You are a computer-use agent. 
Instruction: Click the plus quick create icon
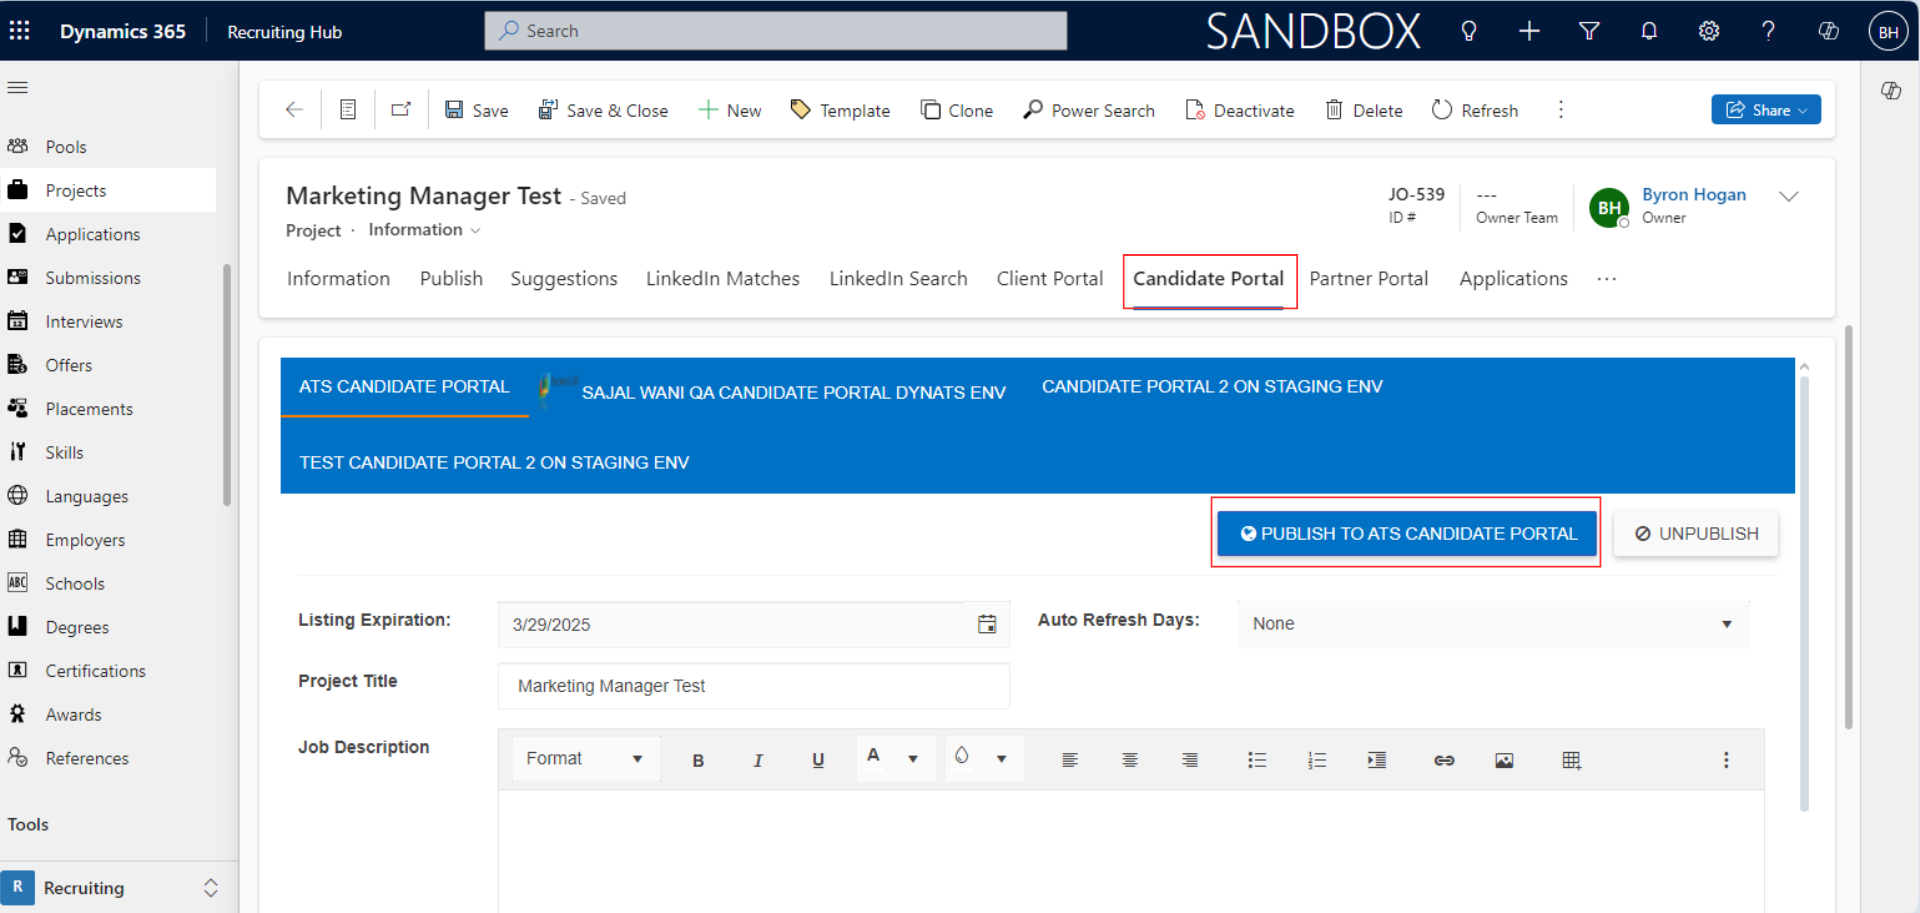(x=1529, y=31)
